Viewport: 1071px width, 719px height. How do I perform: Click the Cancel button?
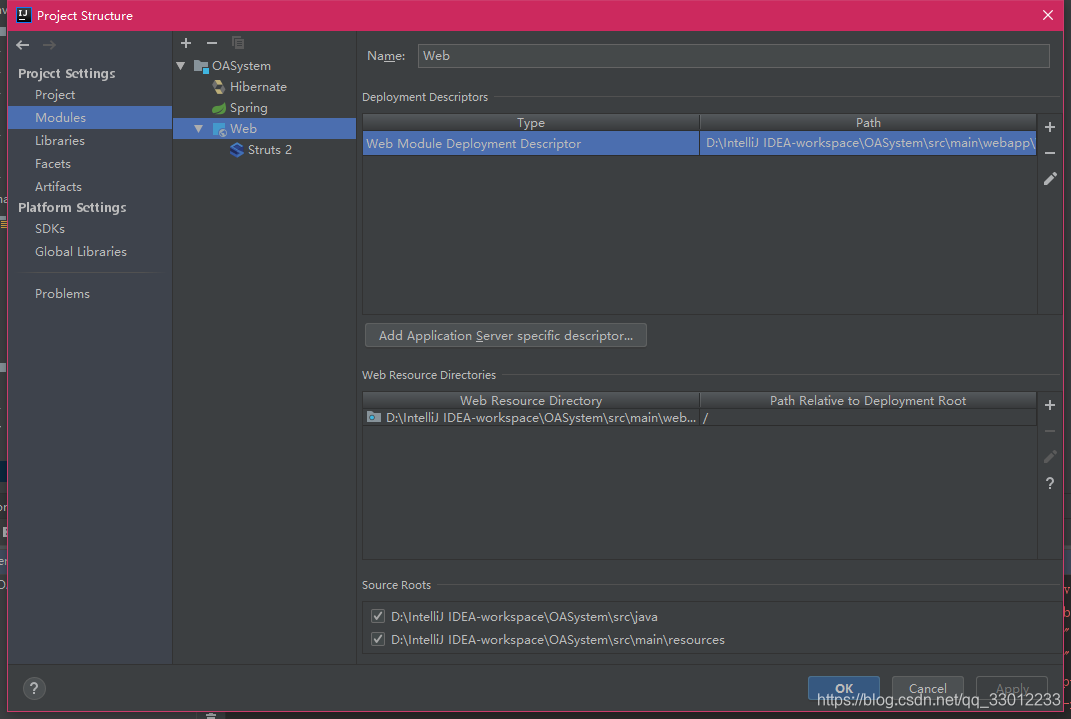(x=928, y=688)
